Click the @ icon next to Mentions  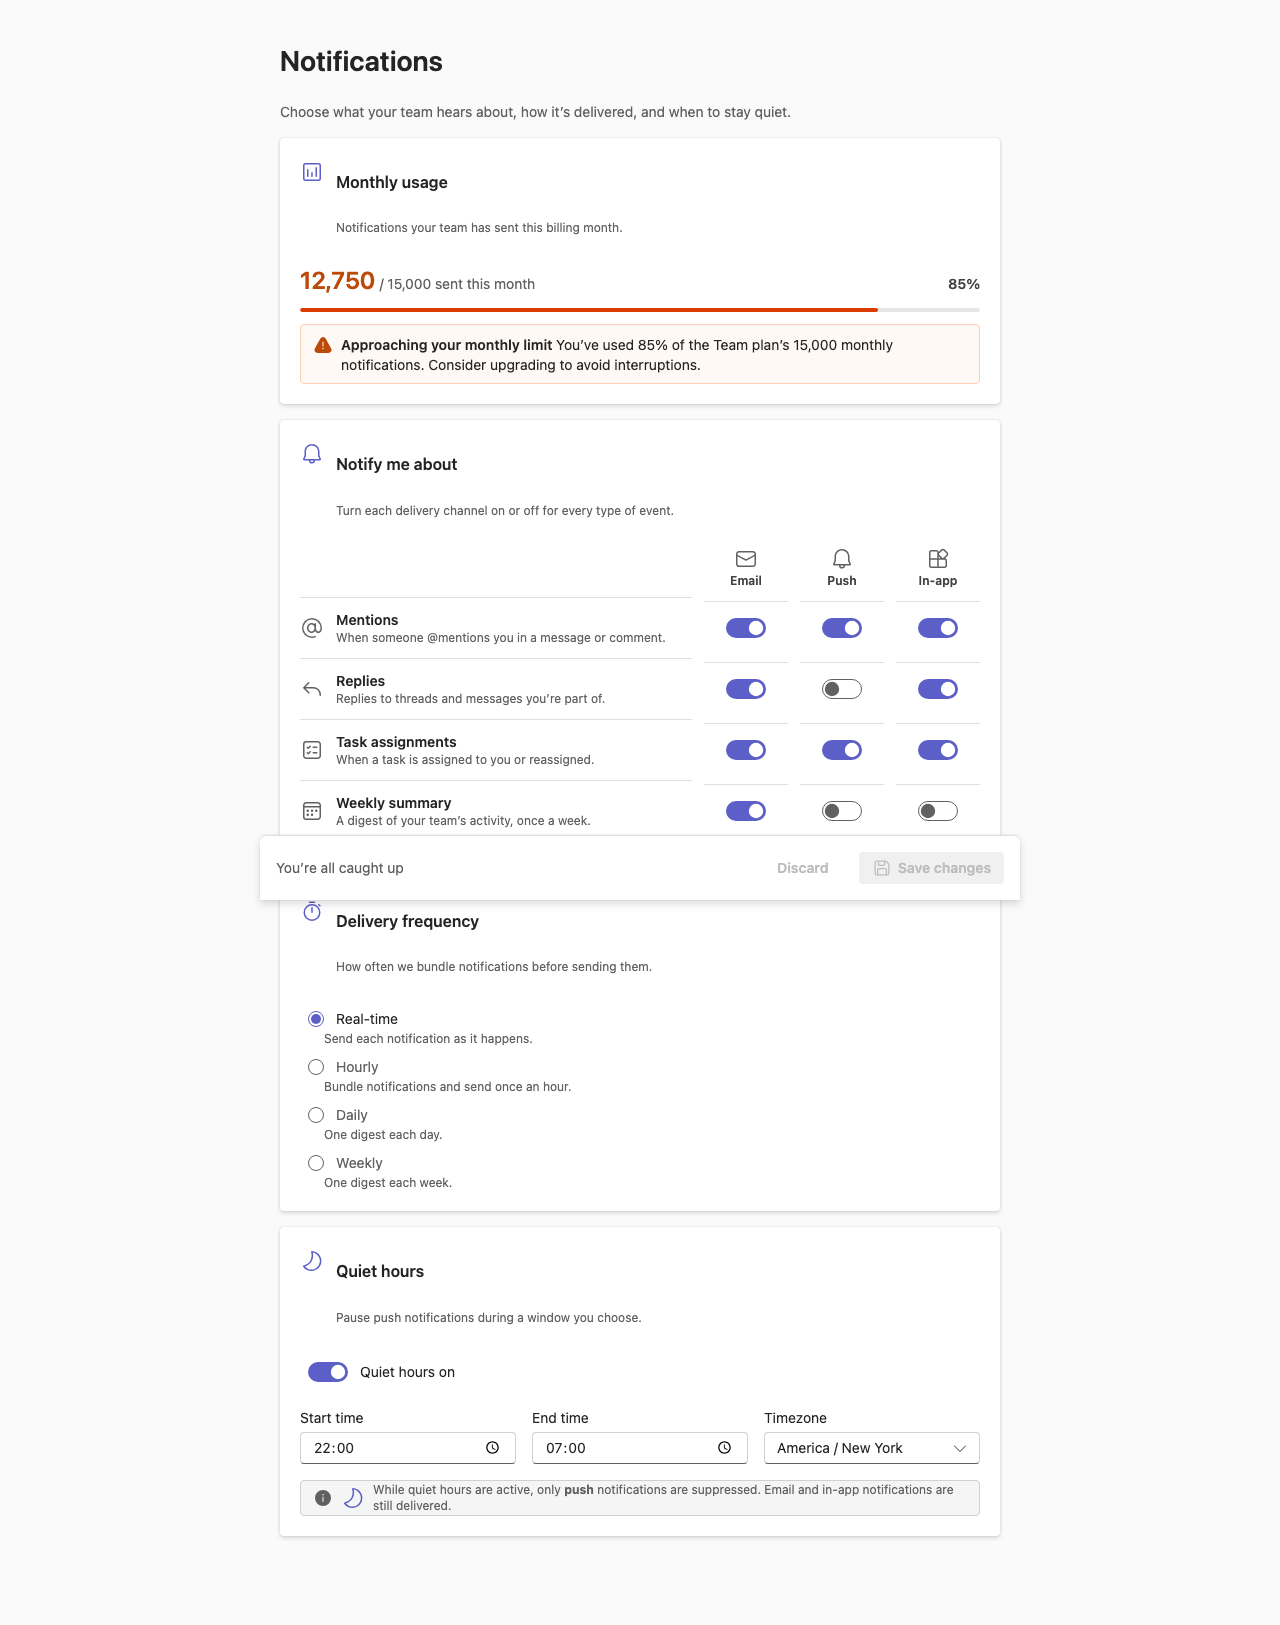312,628
